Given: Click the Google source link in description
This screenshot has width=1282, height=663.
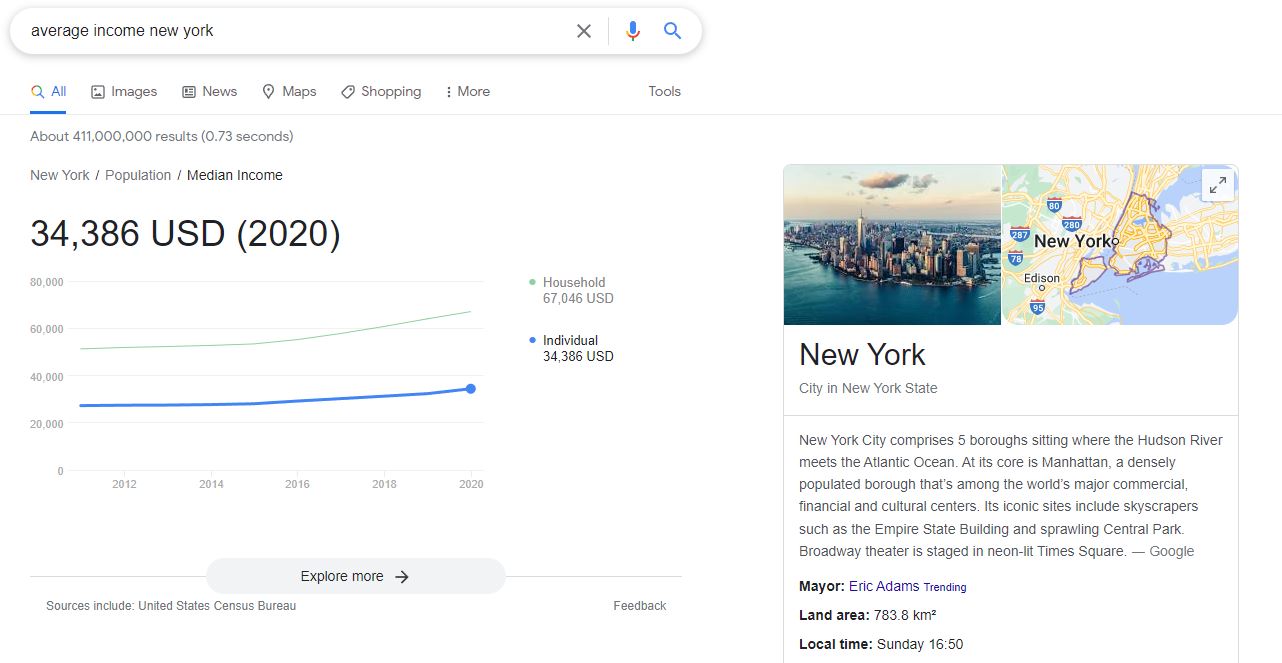Looking at the screenshot, I should click(1172, 551).
